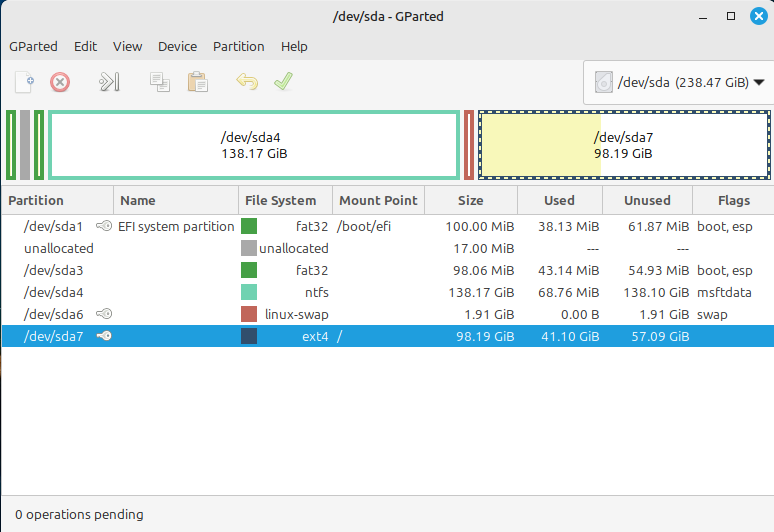774x532 pixels.
Task: Sort by the Flags column header
Action: [x=734, y=200]
